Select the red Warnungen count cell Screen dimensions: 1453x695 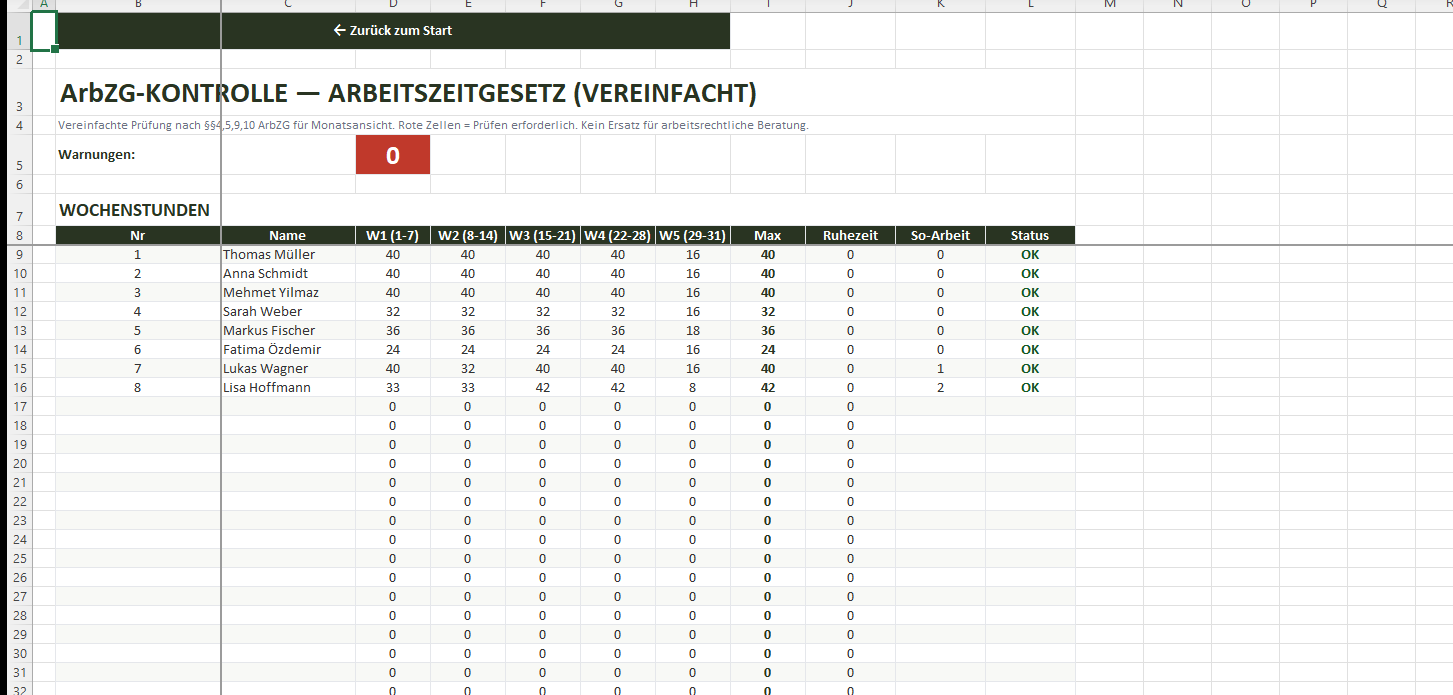click(x=392, y=155)
